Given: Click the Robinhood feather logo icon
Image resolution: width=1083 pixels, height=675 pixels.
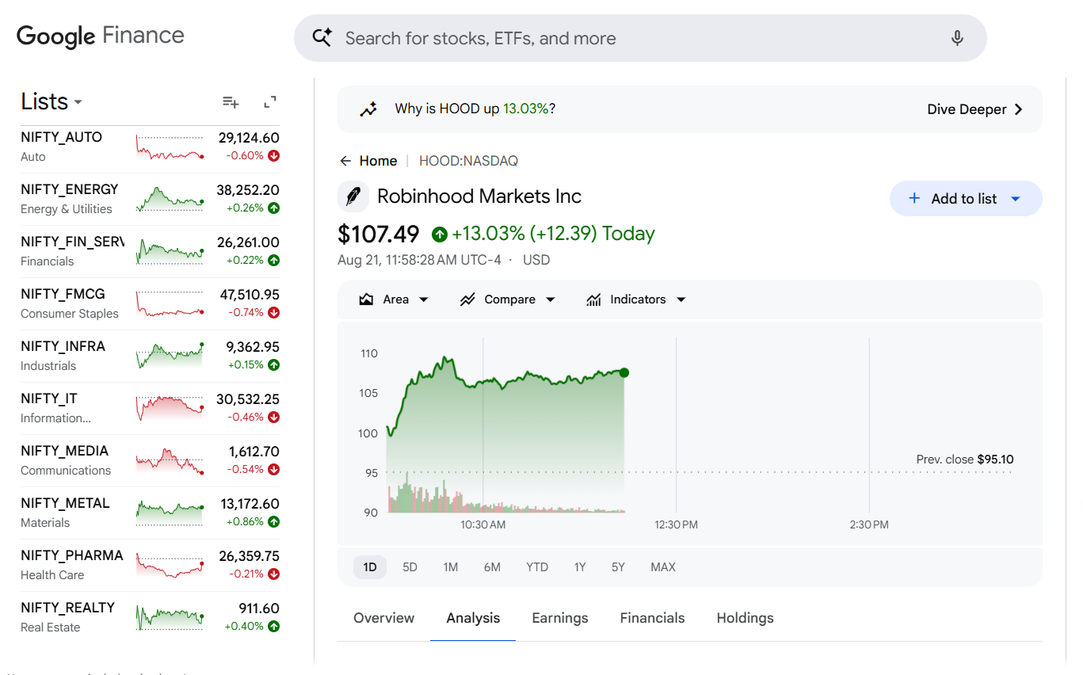Looking at the screenshot, I should pos(353,196).
